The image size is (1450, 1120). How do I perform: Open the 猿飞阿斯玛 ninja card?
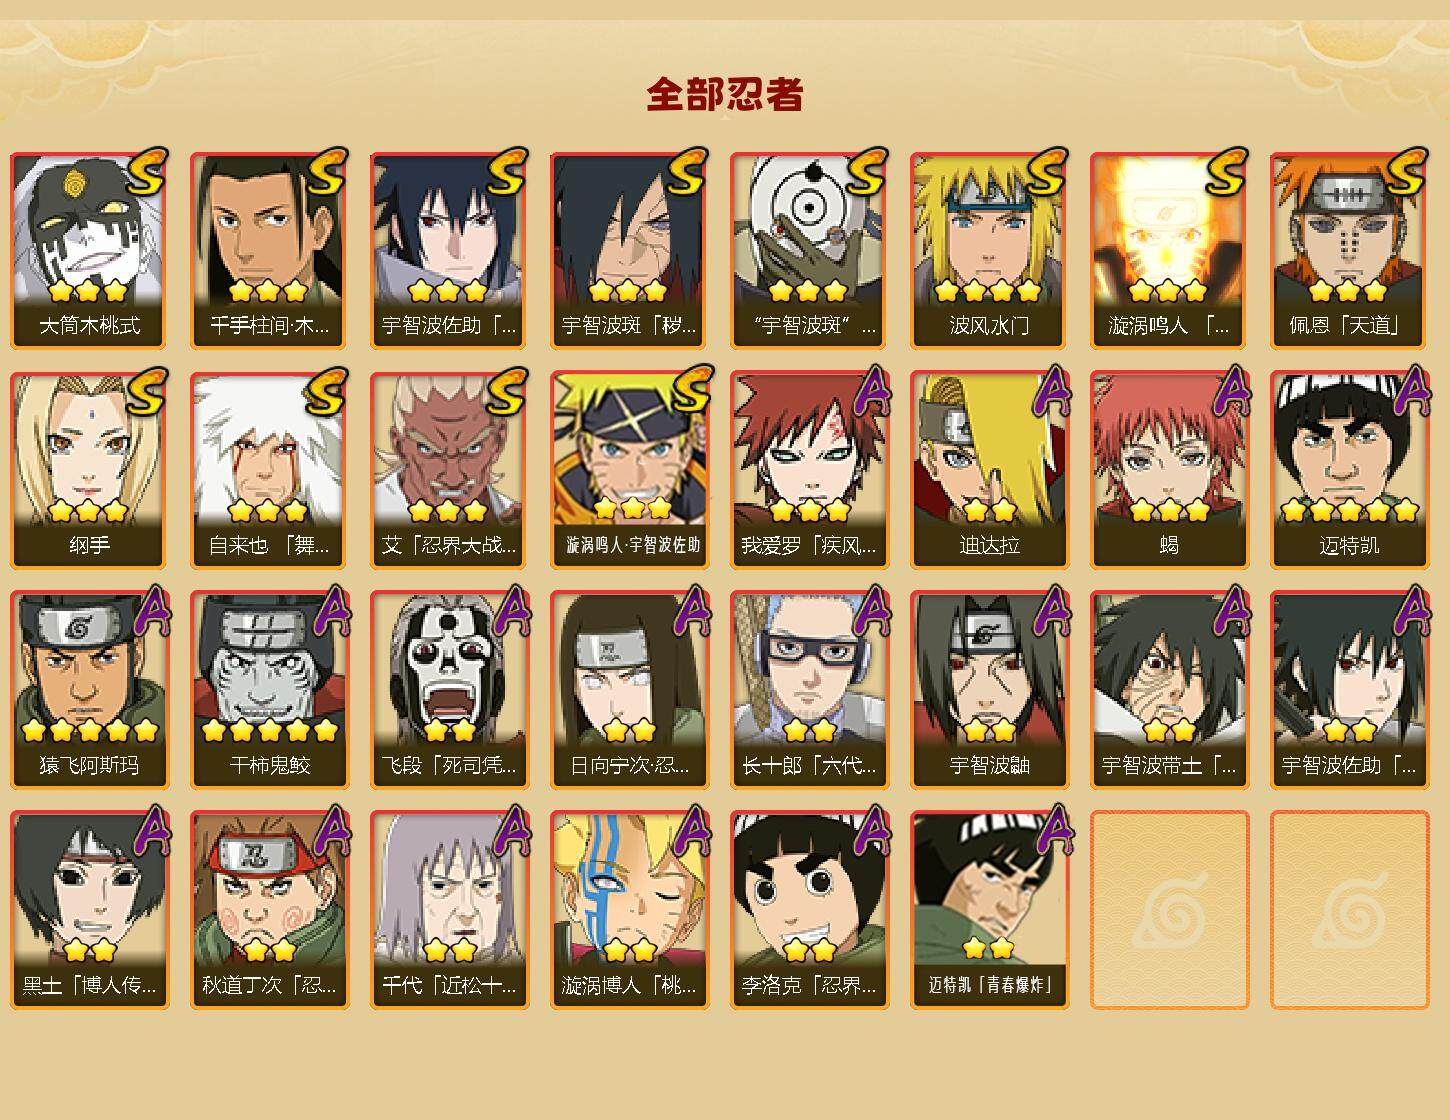coord(89,690)
